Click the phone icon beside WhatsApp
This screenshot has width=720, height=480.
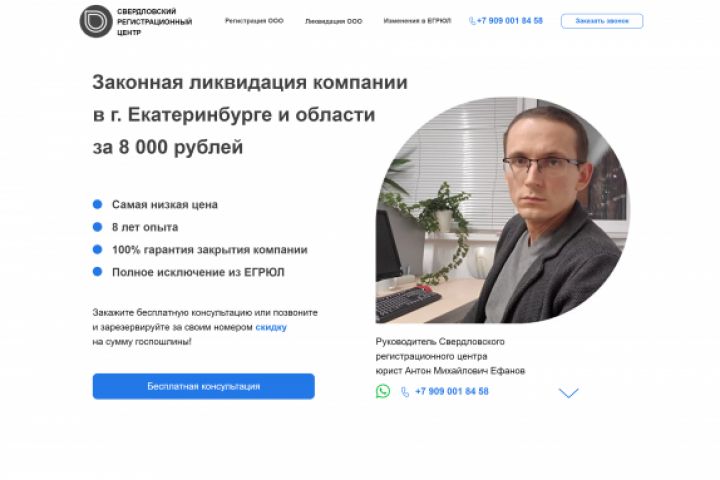pos(405,392)
